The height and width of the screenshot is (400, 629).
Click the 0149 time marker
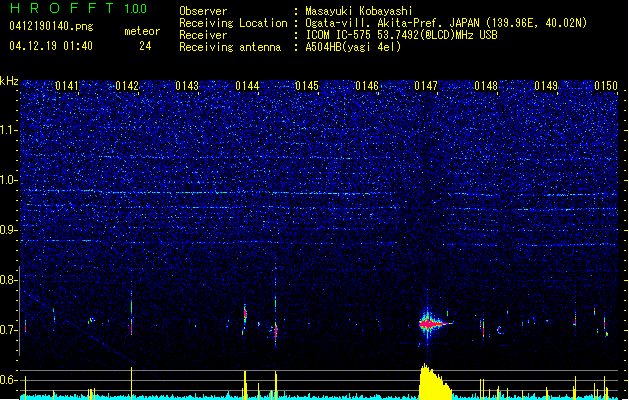coord(546,86)
